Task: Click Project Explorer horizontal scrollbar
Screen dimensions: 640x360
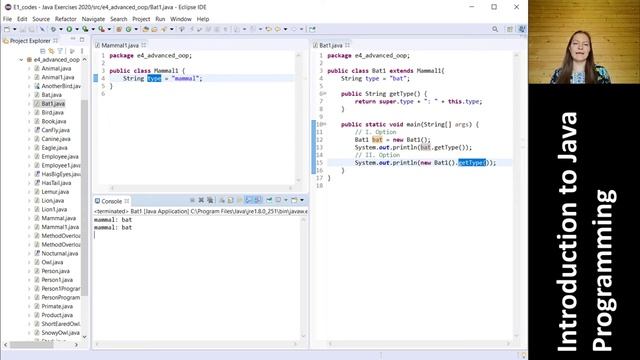Action: tap(32, 345)
